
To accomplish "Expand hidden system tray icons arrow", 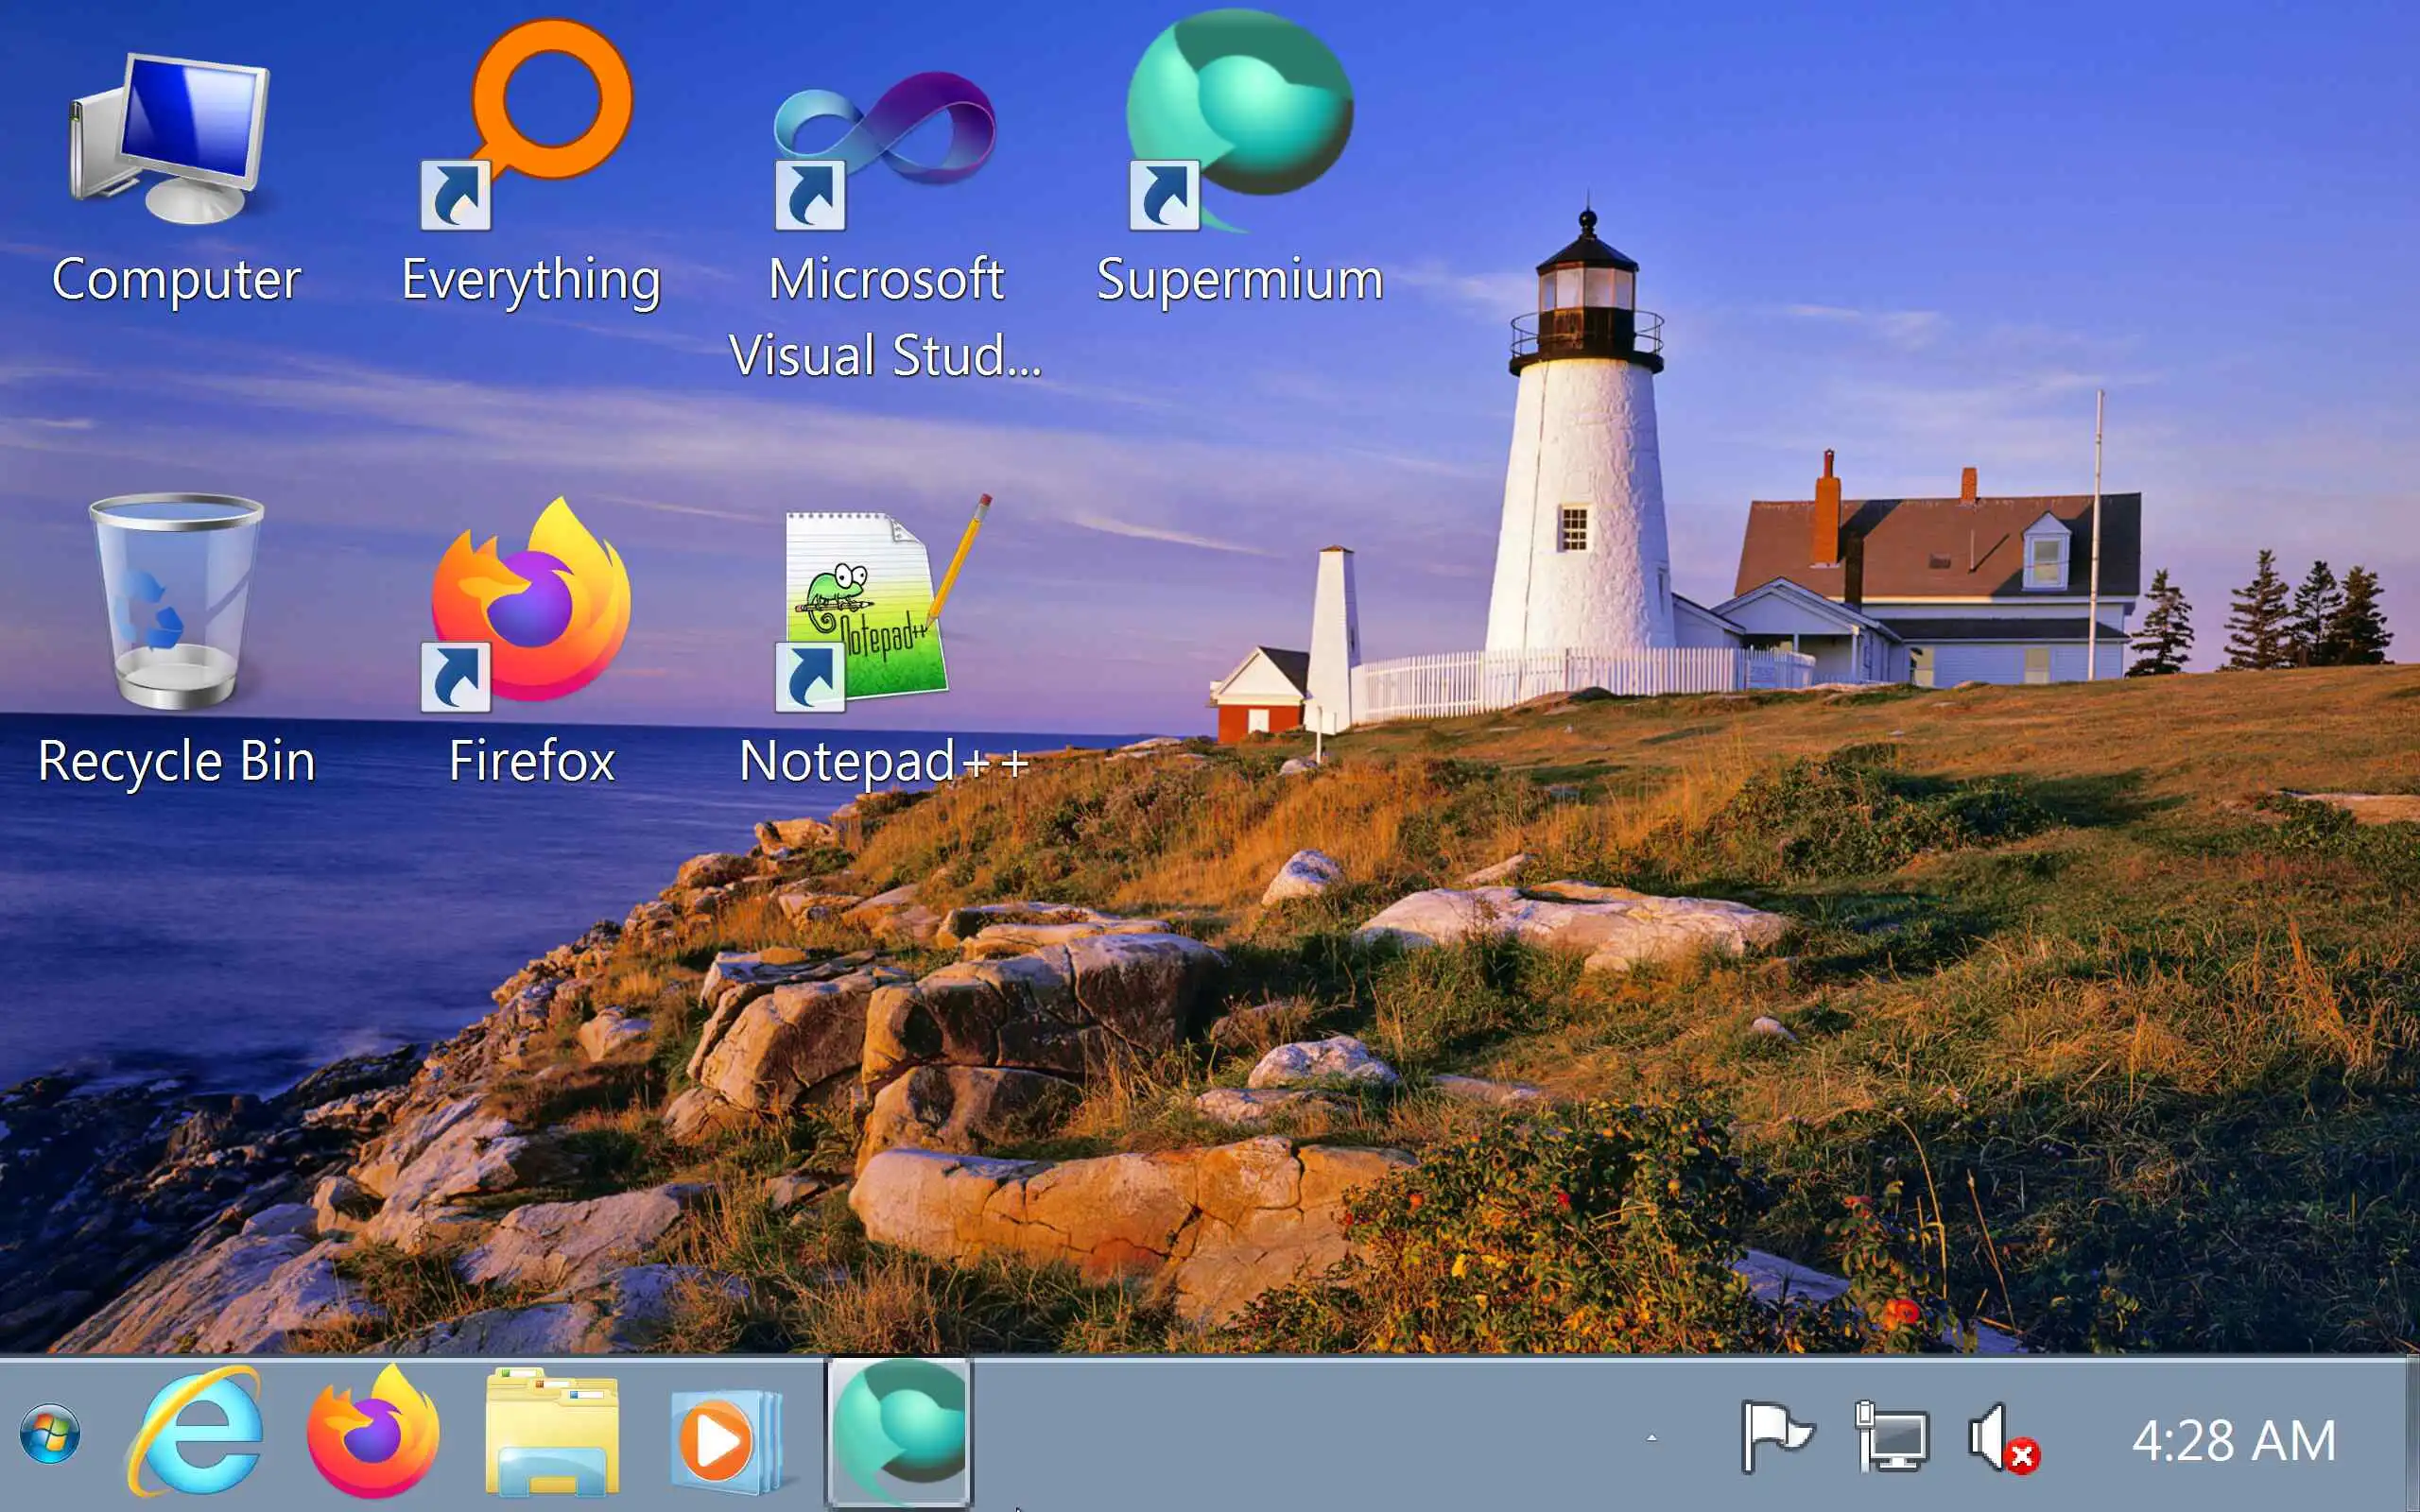I will point(1651,1438).
